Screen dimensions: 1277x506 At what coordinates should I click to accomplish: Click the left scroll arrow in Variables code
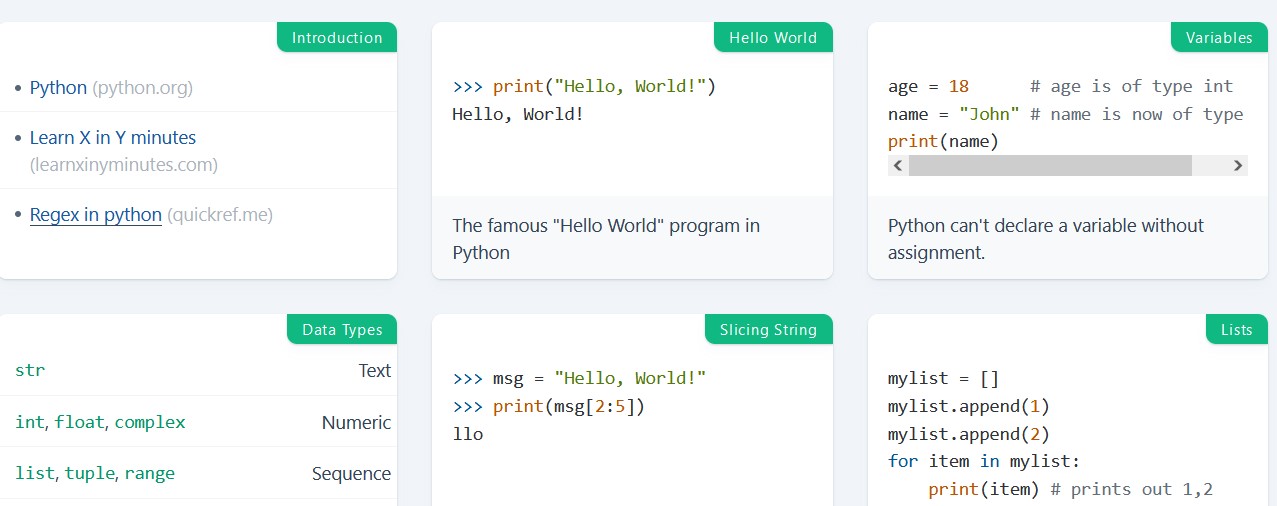coord(897,166)
